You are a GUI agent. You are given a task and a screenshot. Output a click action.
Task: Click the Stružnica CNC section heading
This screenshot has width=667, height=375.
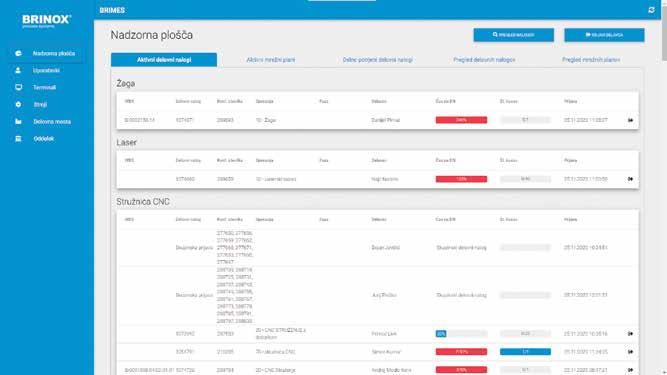coord(143,202)
